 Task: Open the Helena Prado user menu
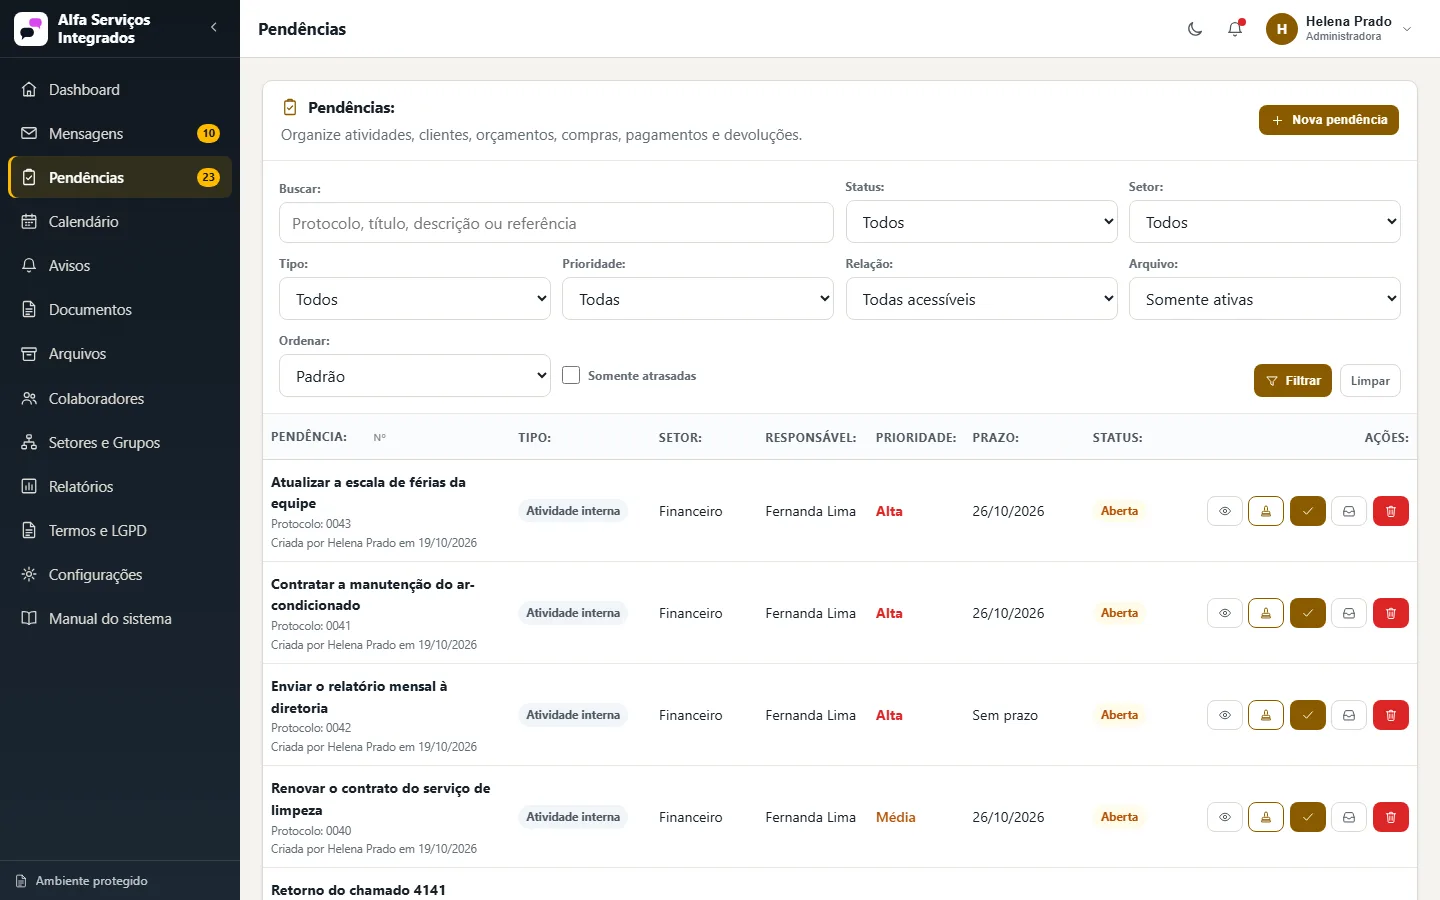click(x=1340, y=29)
